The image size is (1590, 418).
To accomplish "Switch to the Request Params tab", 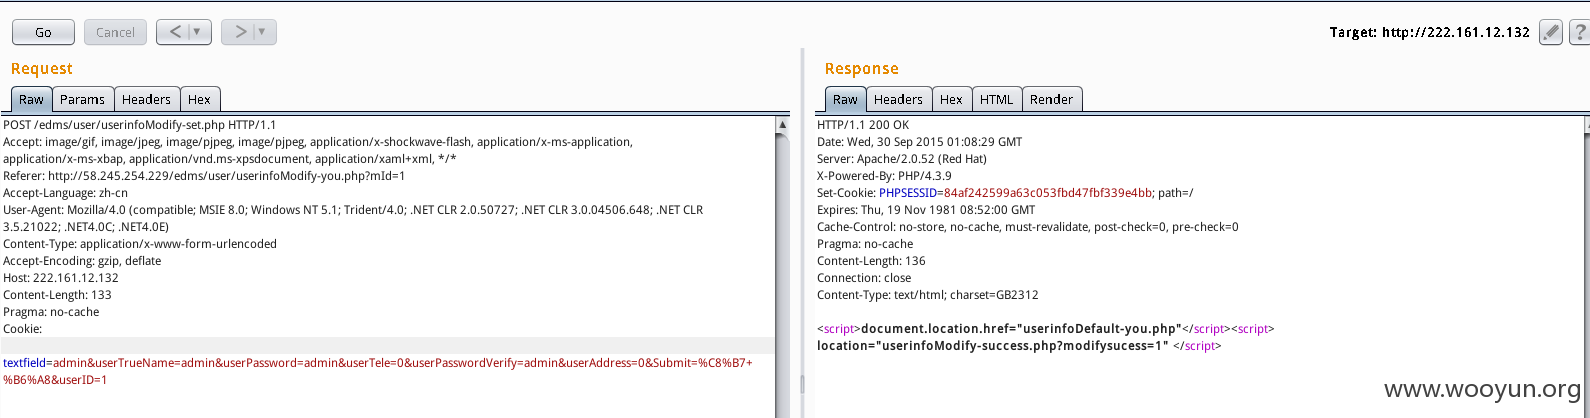I will click(82, 99).
